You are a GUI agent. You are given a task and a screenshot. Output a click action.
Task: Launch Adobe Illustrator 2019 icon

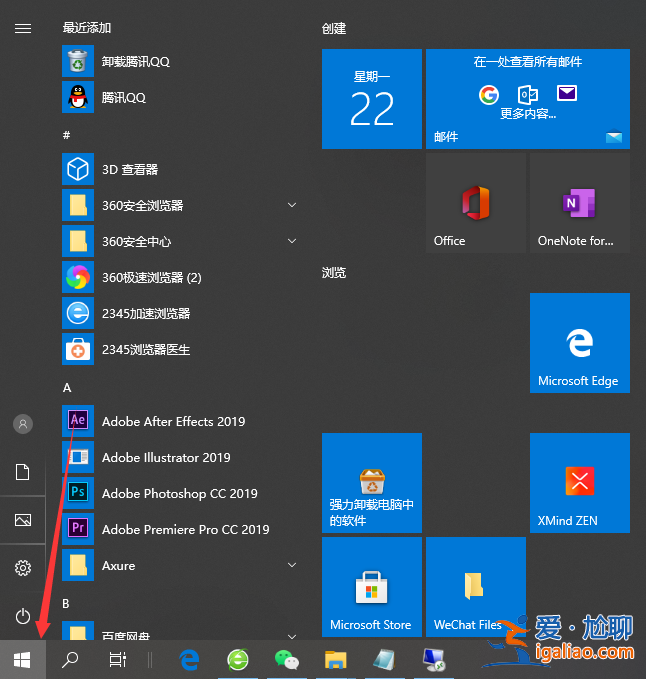tap(78, 457)
